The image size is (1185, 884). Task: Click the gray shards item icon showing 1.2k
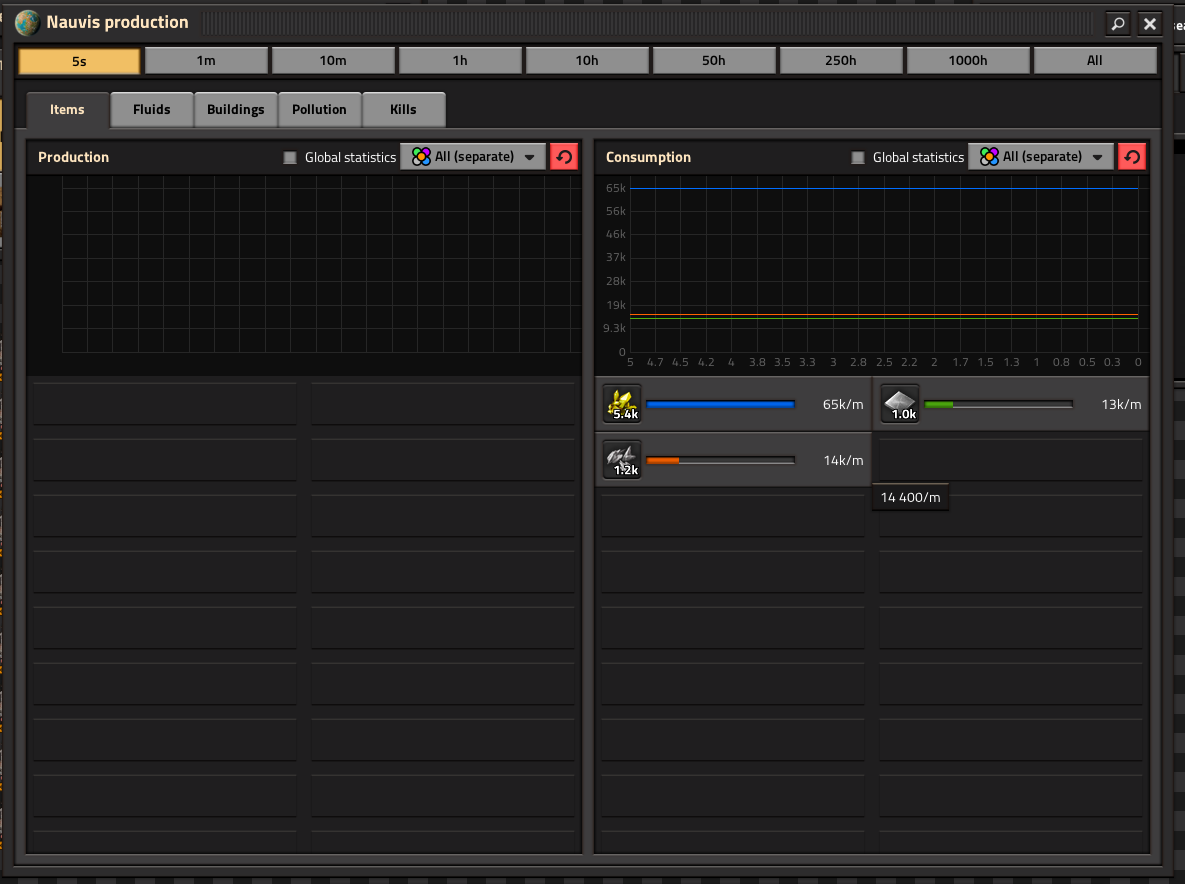click(622, 460)
